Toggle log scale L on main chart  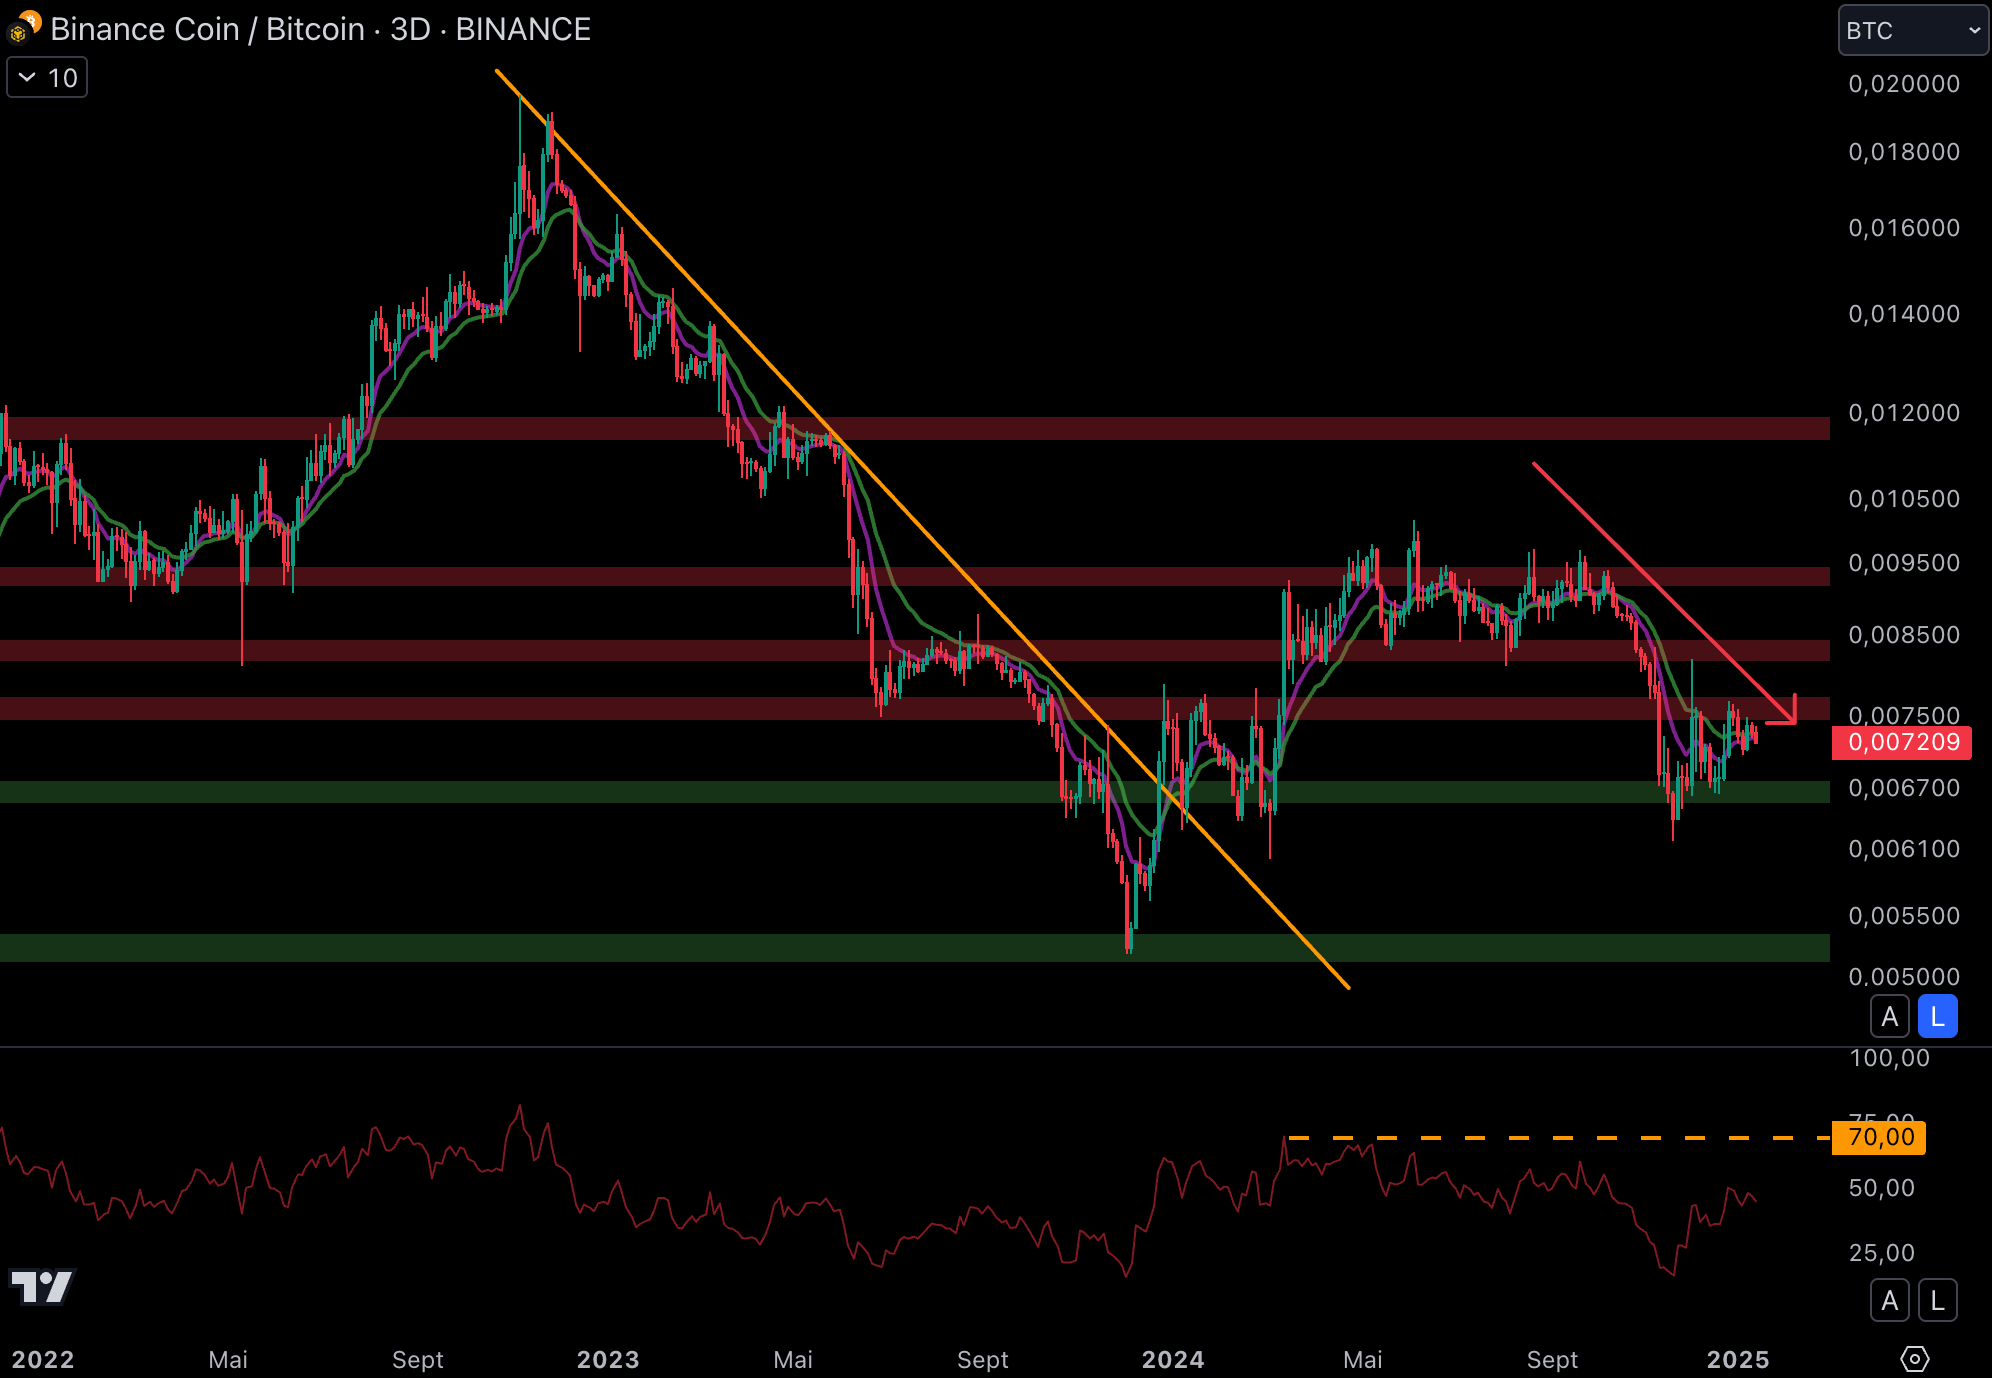click(1937, 1017)
